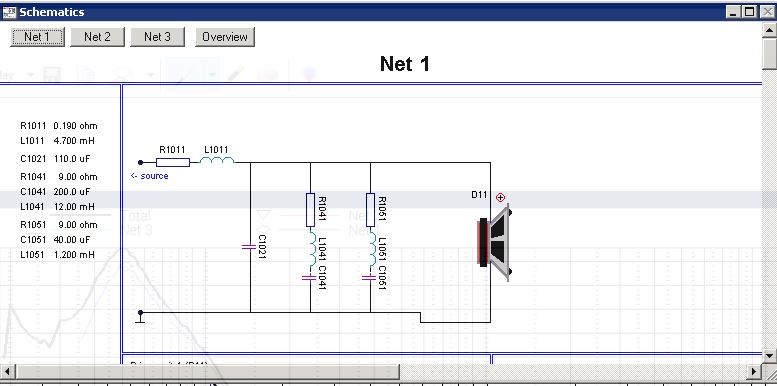Click the Schematics window title icon

tap(9, 12)
